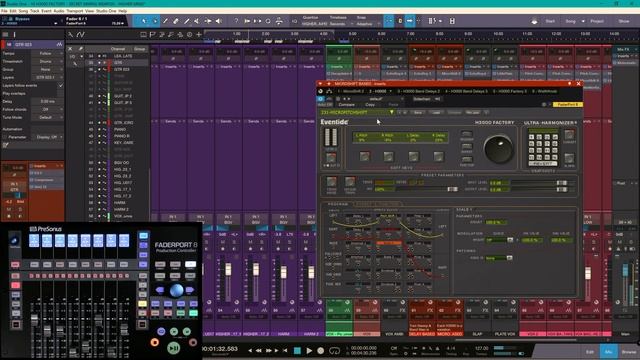Click the question mark help icon
This screenshot has height=360, width=640.
(236, 21)
